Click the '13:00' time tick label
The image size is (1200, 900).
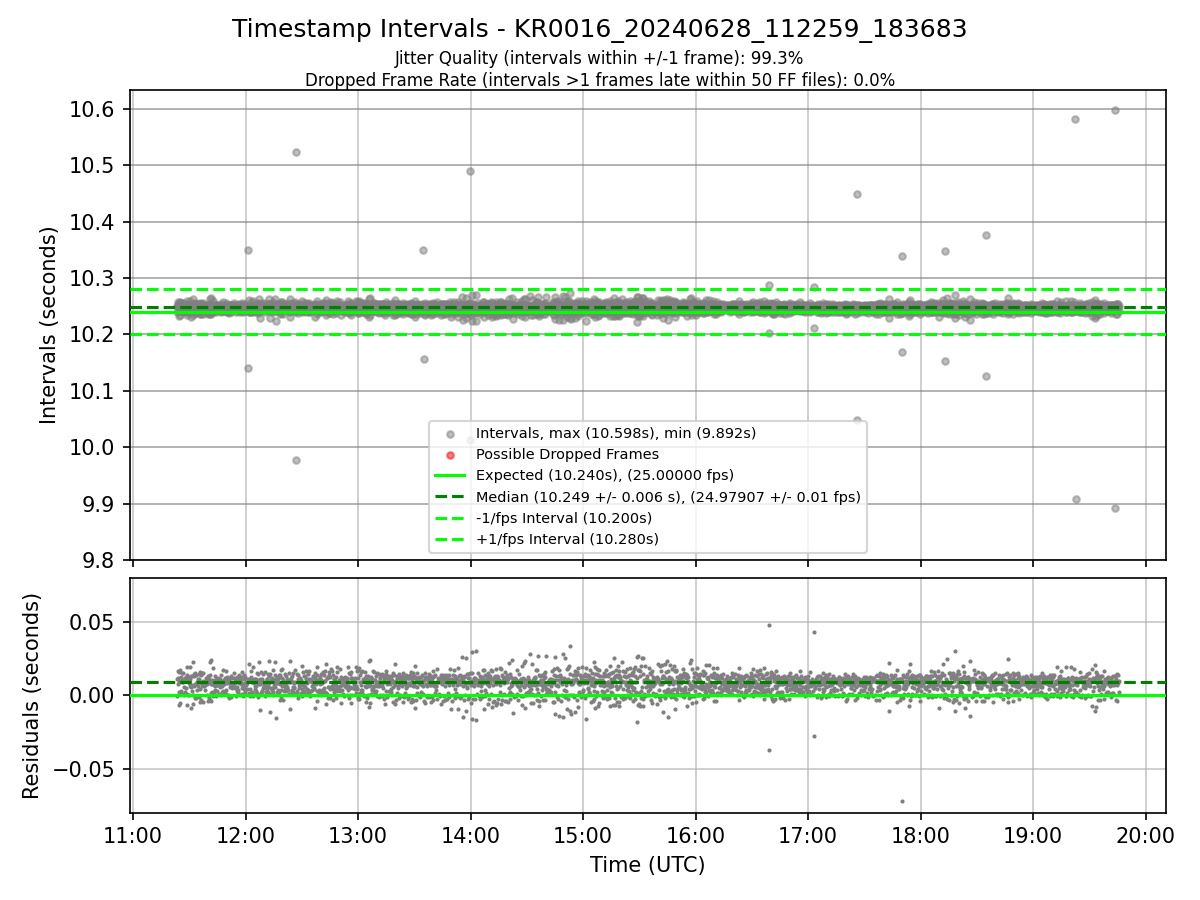click(358, 834)
